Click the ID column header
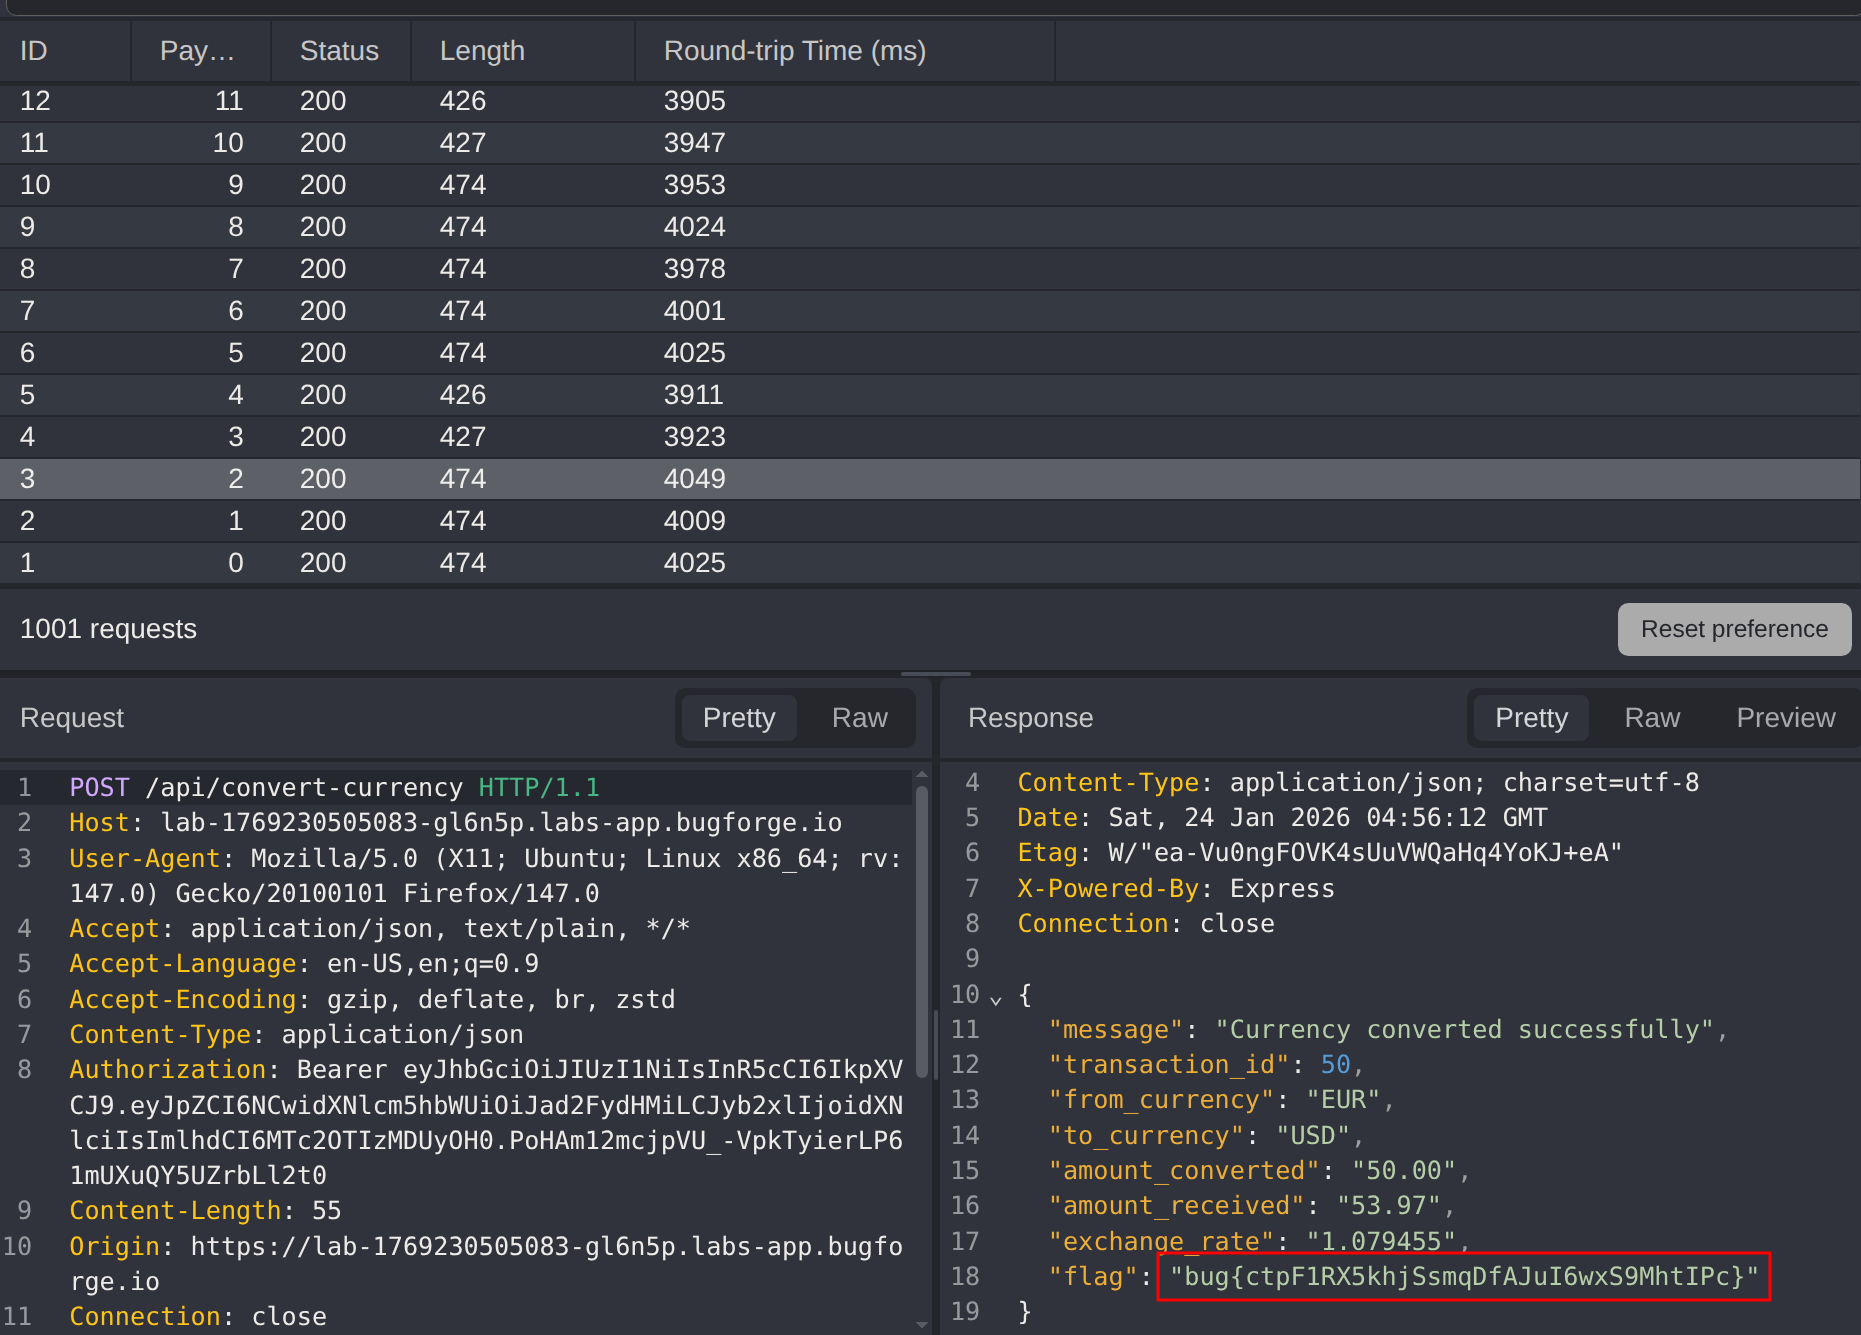Screen dimensions: 1861x1335 [34, 51]
